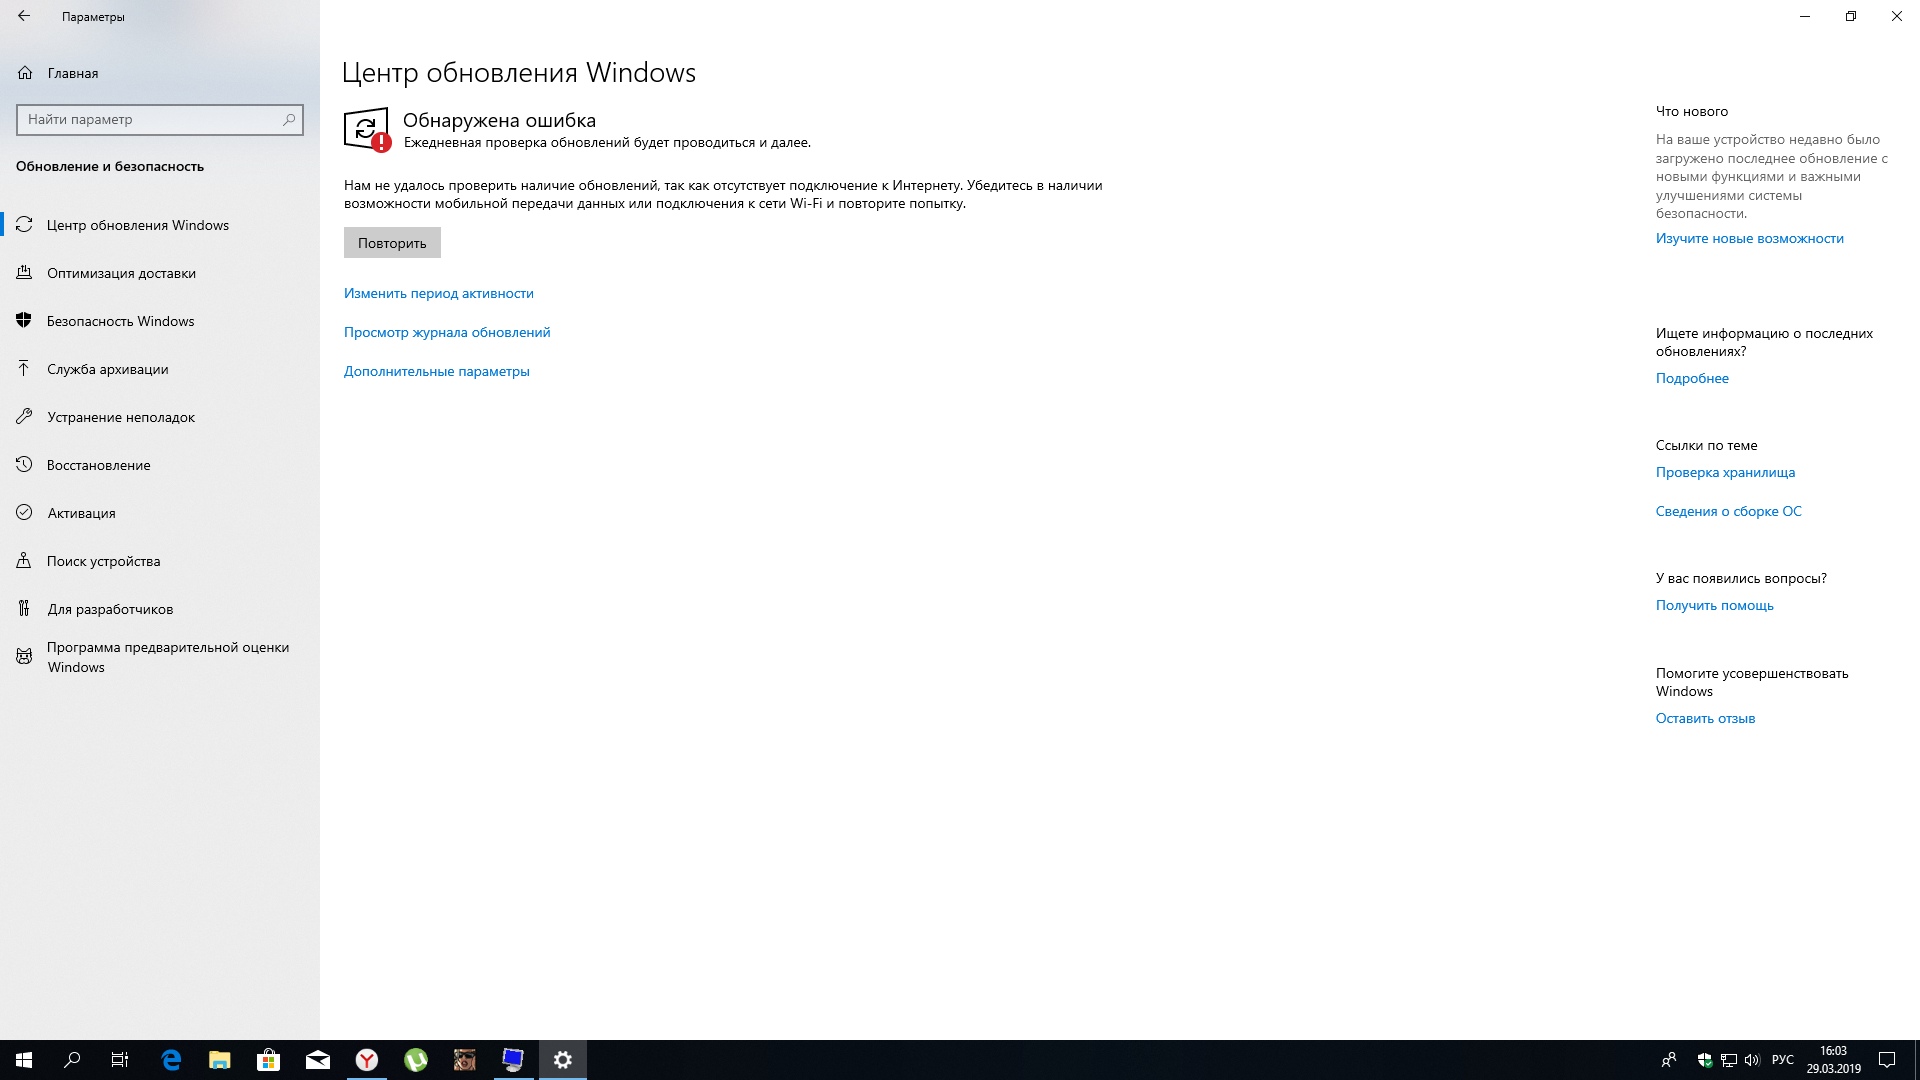Launch Microsoft Edge from taskbar
The image size is (1920, 1080).
(x=171, y=1060)
